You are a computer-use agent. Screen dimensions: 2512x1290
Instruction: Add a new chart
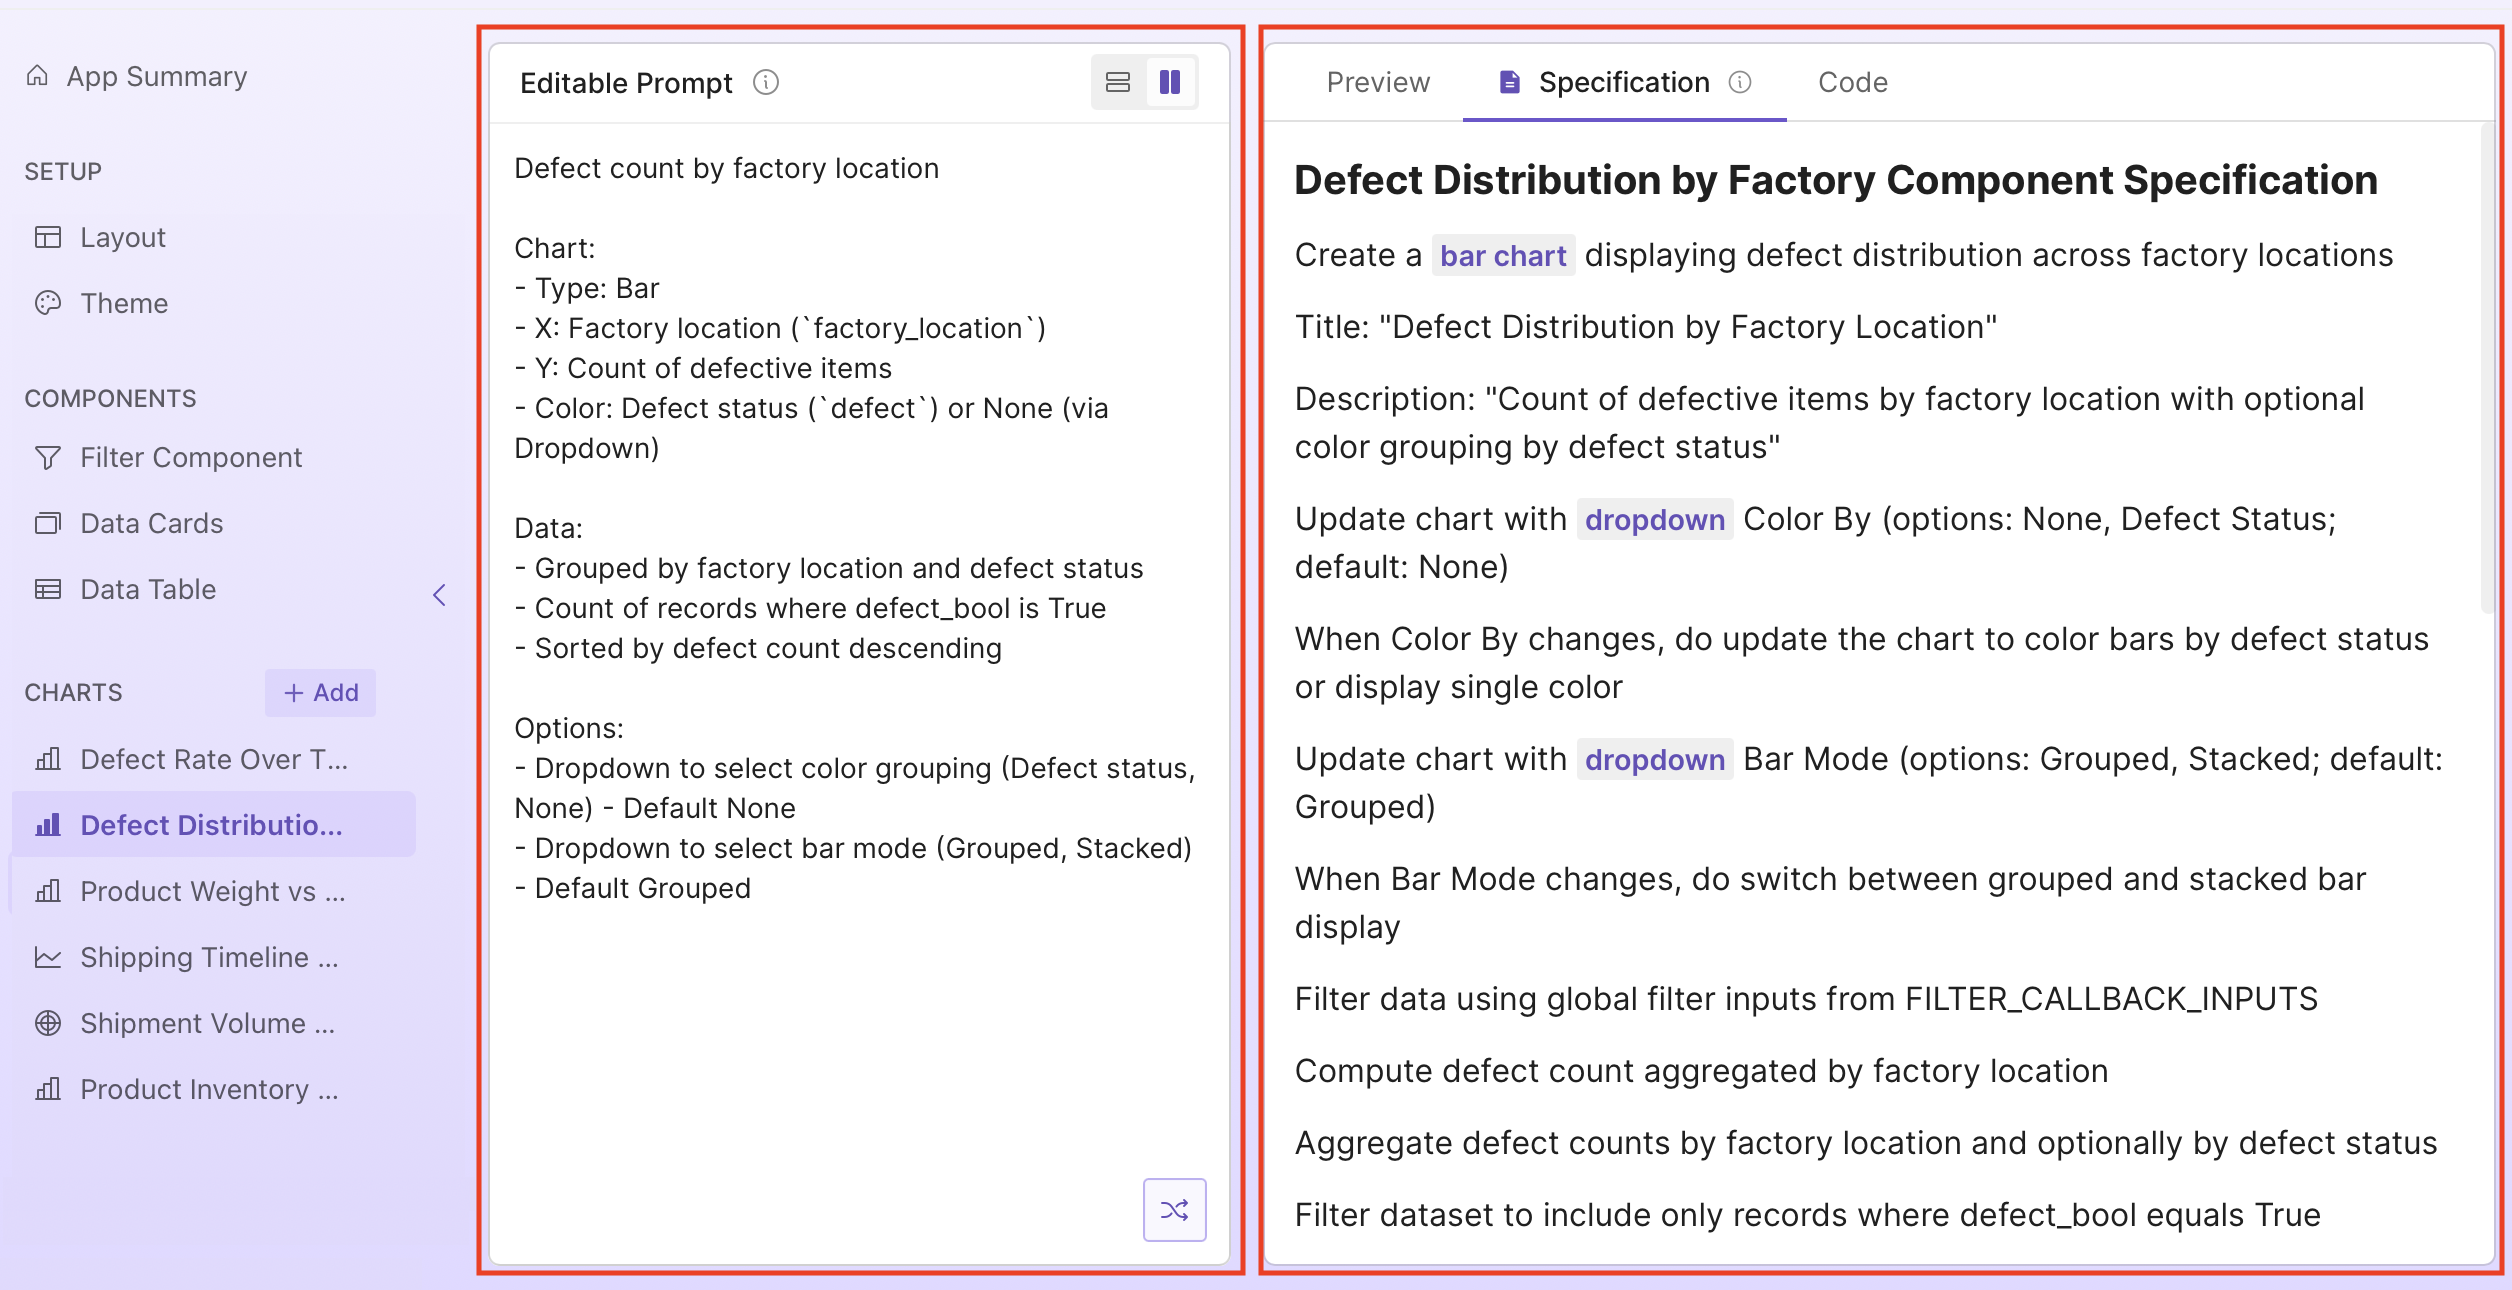320,692
